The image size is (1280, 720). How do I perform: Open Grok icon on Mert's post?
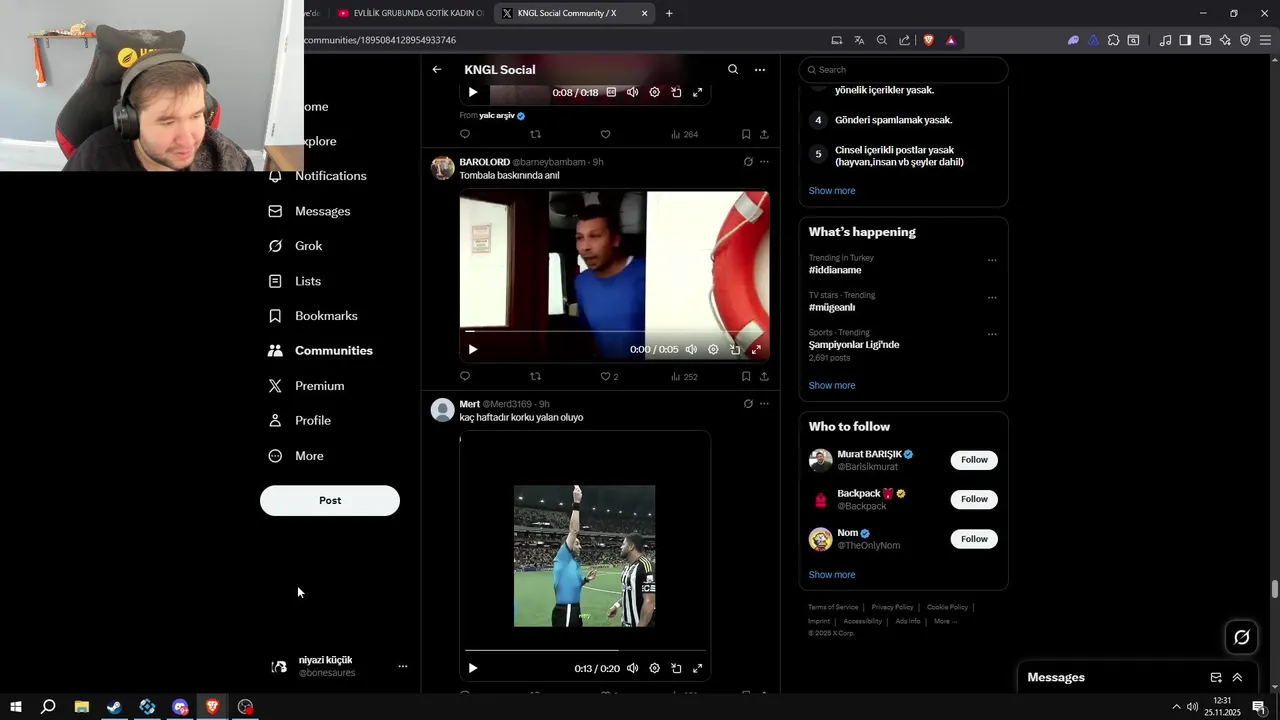pos(748,404)
